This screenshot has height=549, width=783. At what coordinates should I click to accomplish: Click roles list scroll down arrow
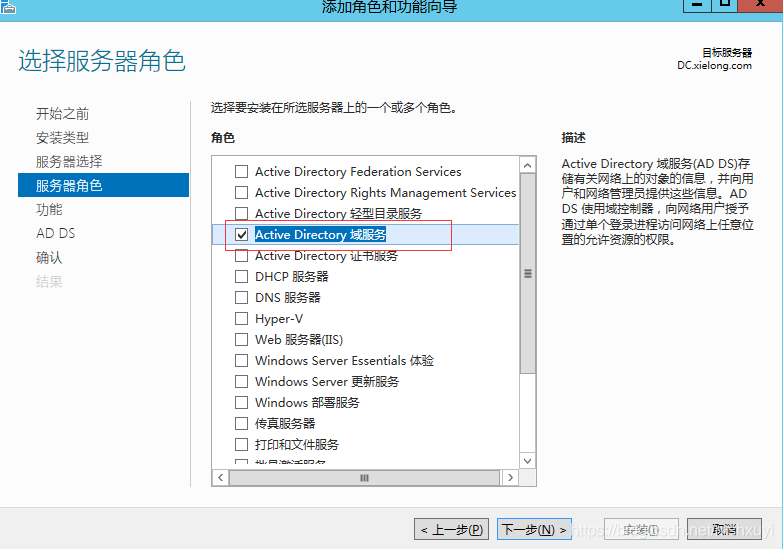[x=528, y=461]
